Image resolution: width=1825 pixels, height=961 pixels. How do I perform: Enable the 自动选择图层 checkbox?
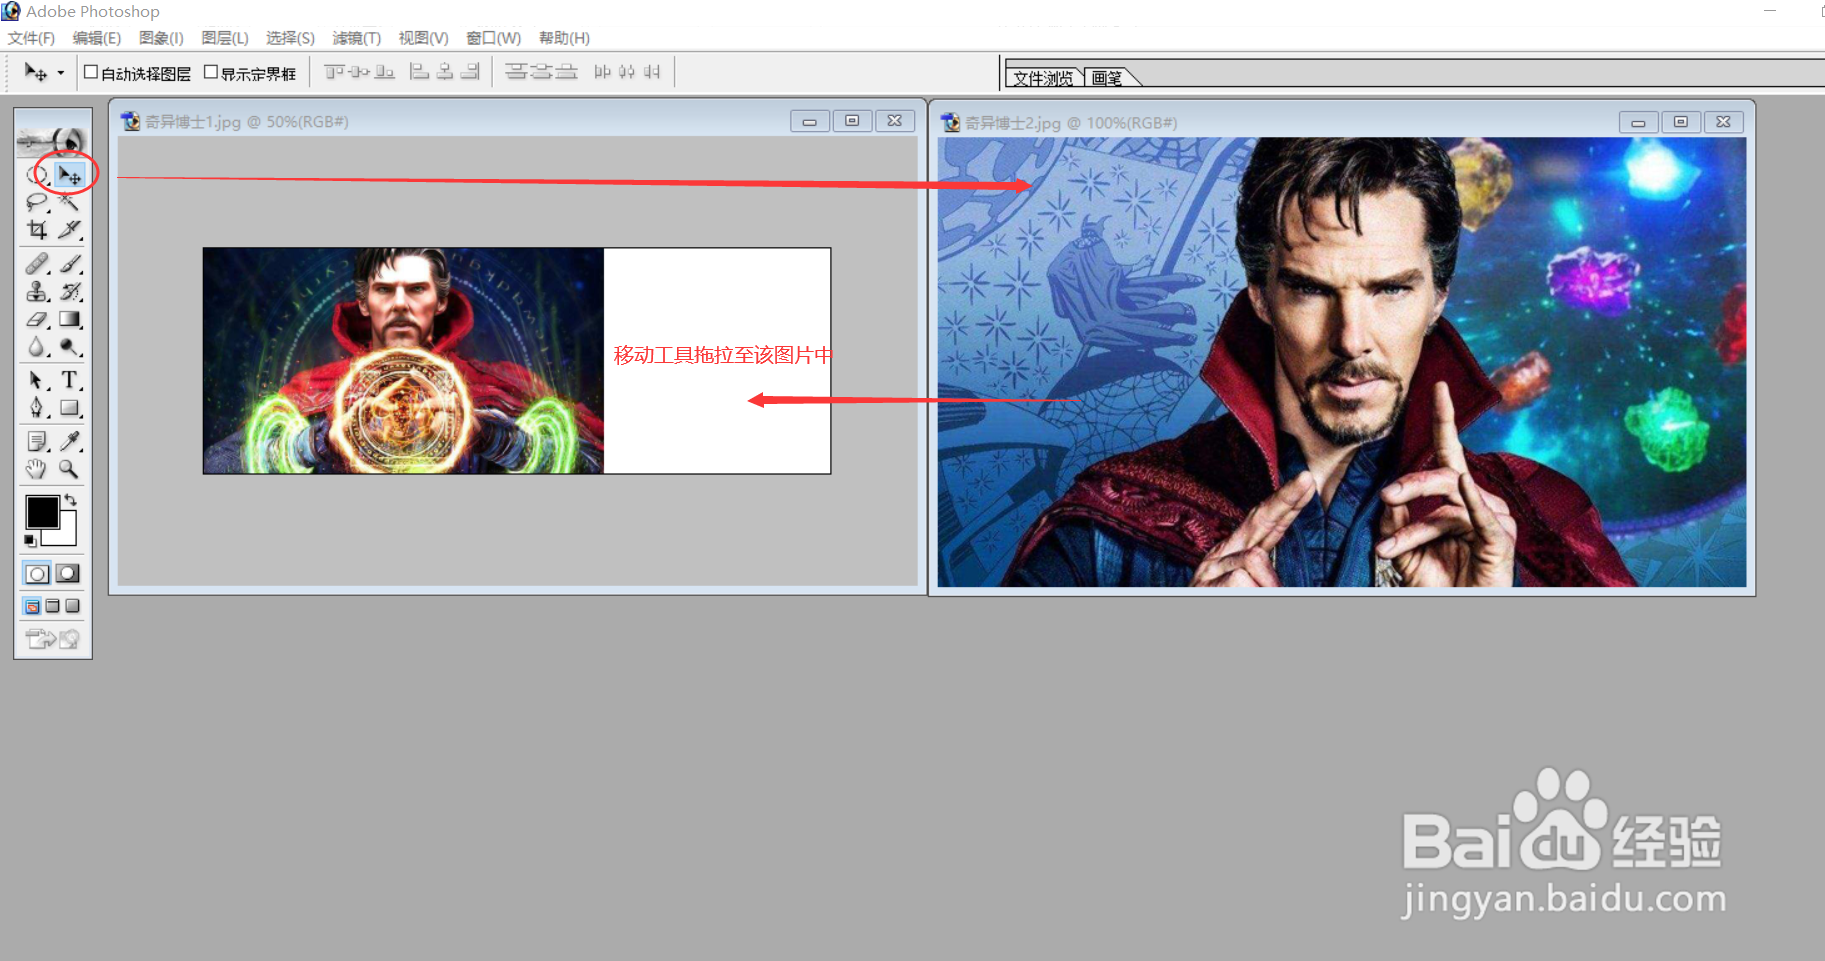91,72
